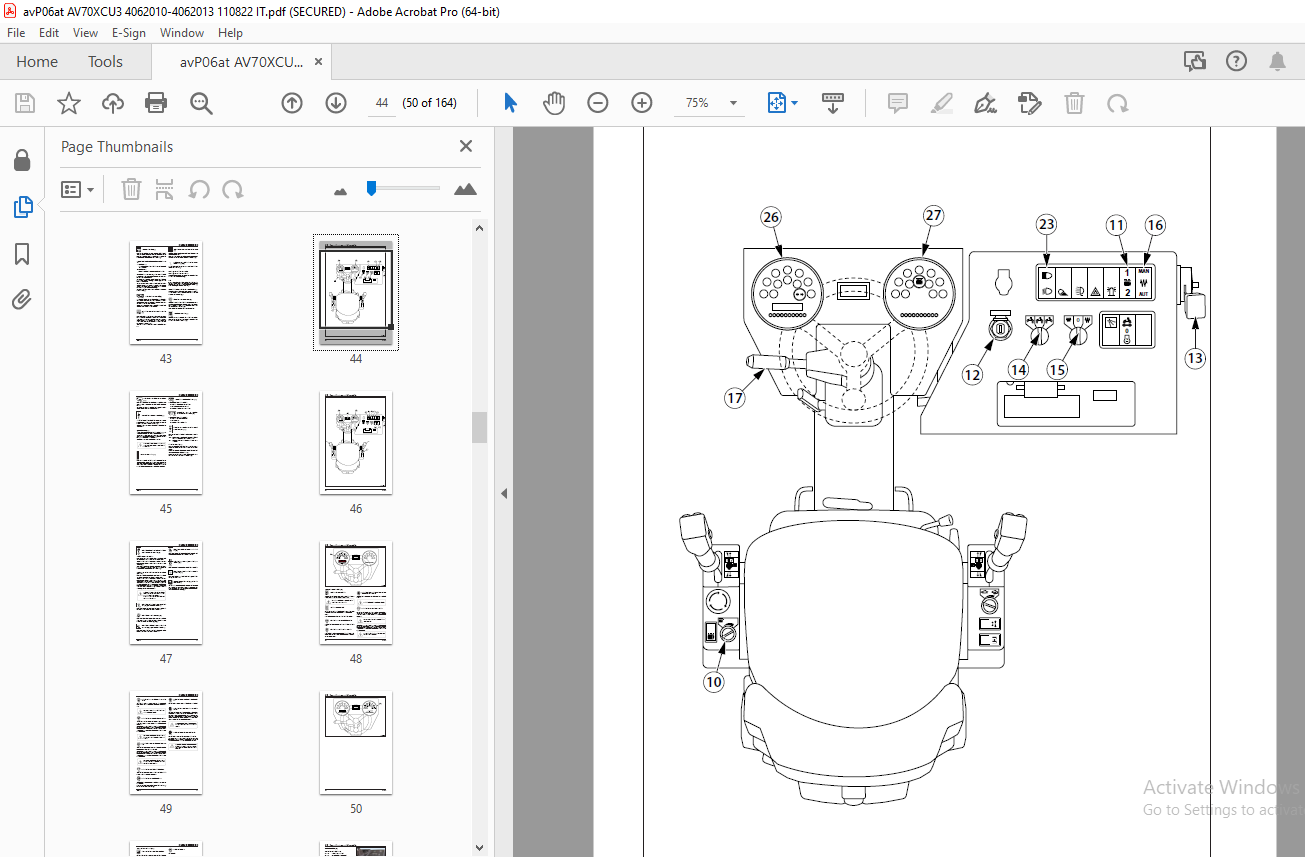The width and height of the screenshot is (1305, 857).
Task: Open the Edit menu
Action: [49, 33]
